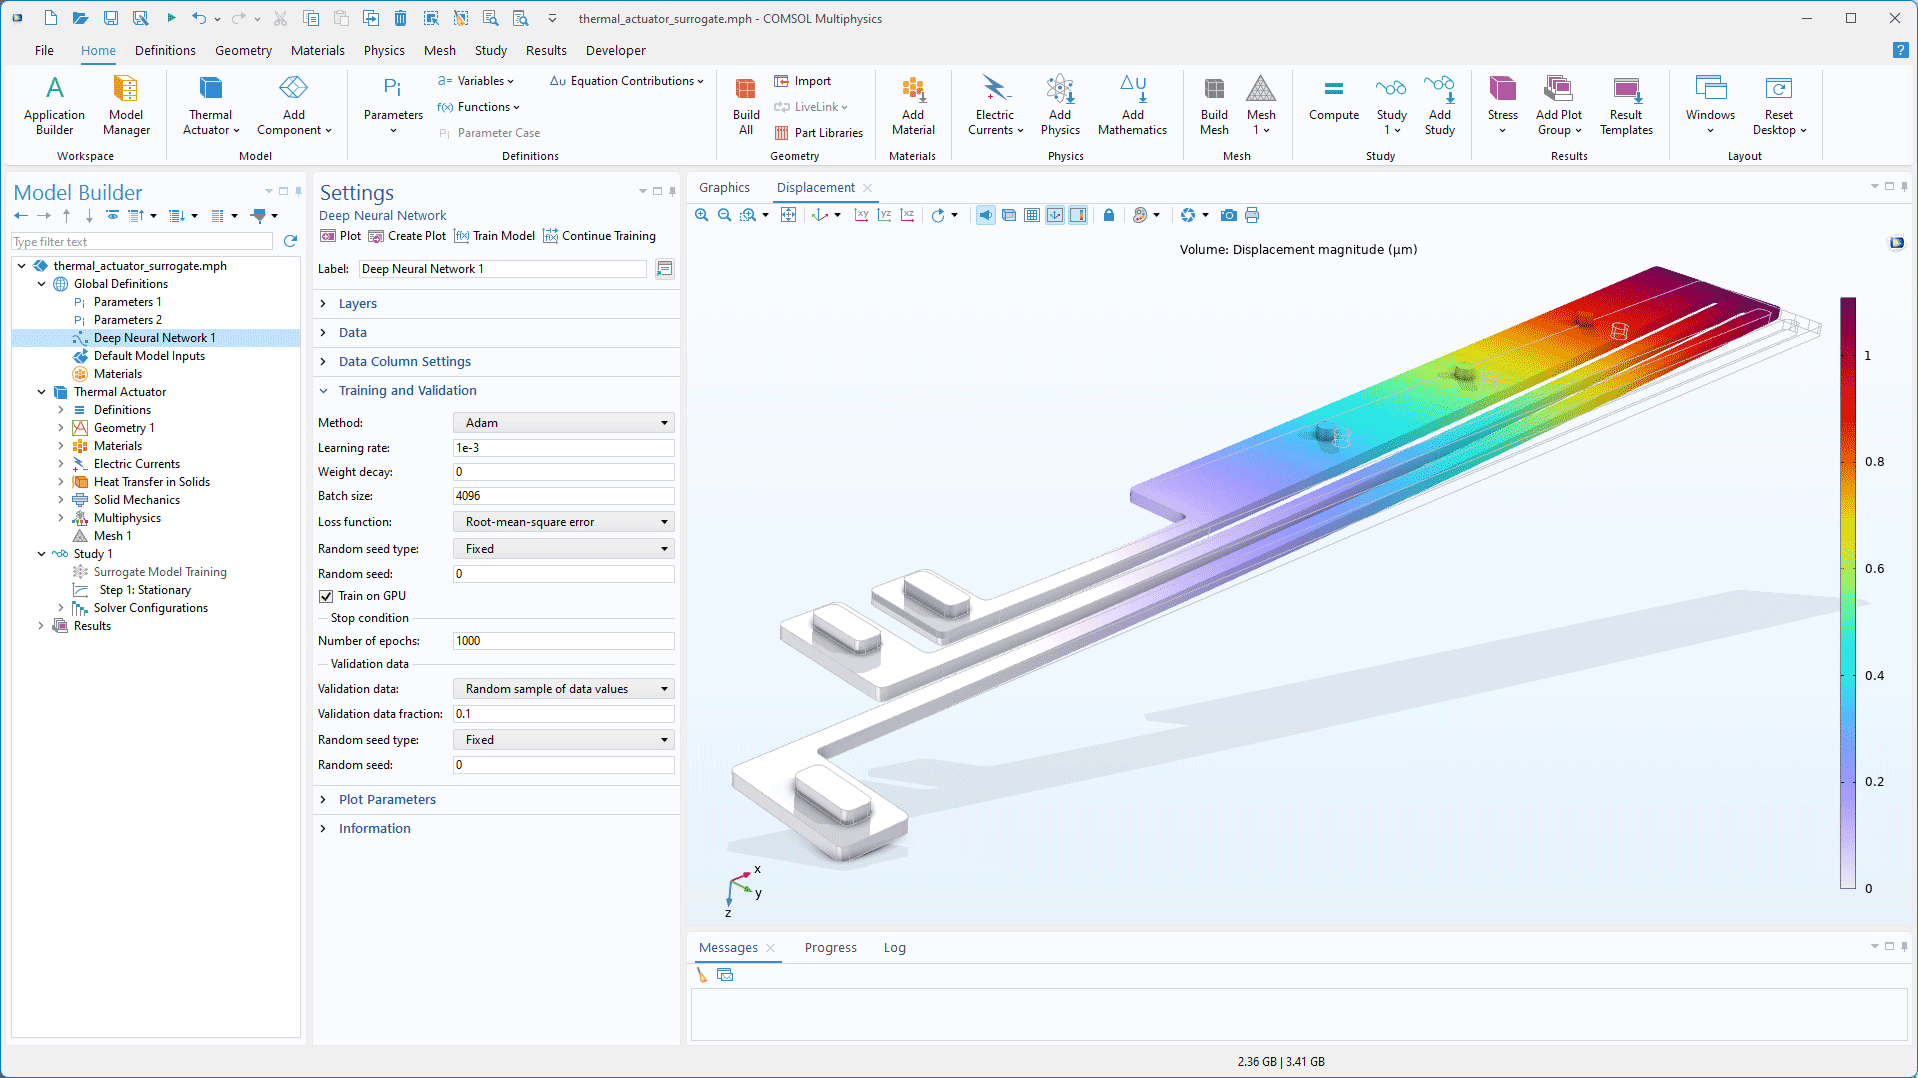Click the displacement color legend bar

[1848, 593]
